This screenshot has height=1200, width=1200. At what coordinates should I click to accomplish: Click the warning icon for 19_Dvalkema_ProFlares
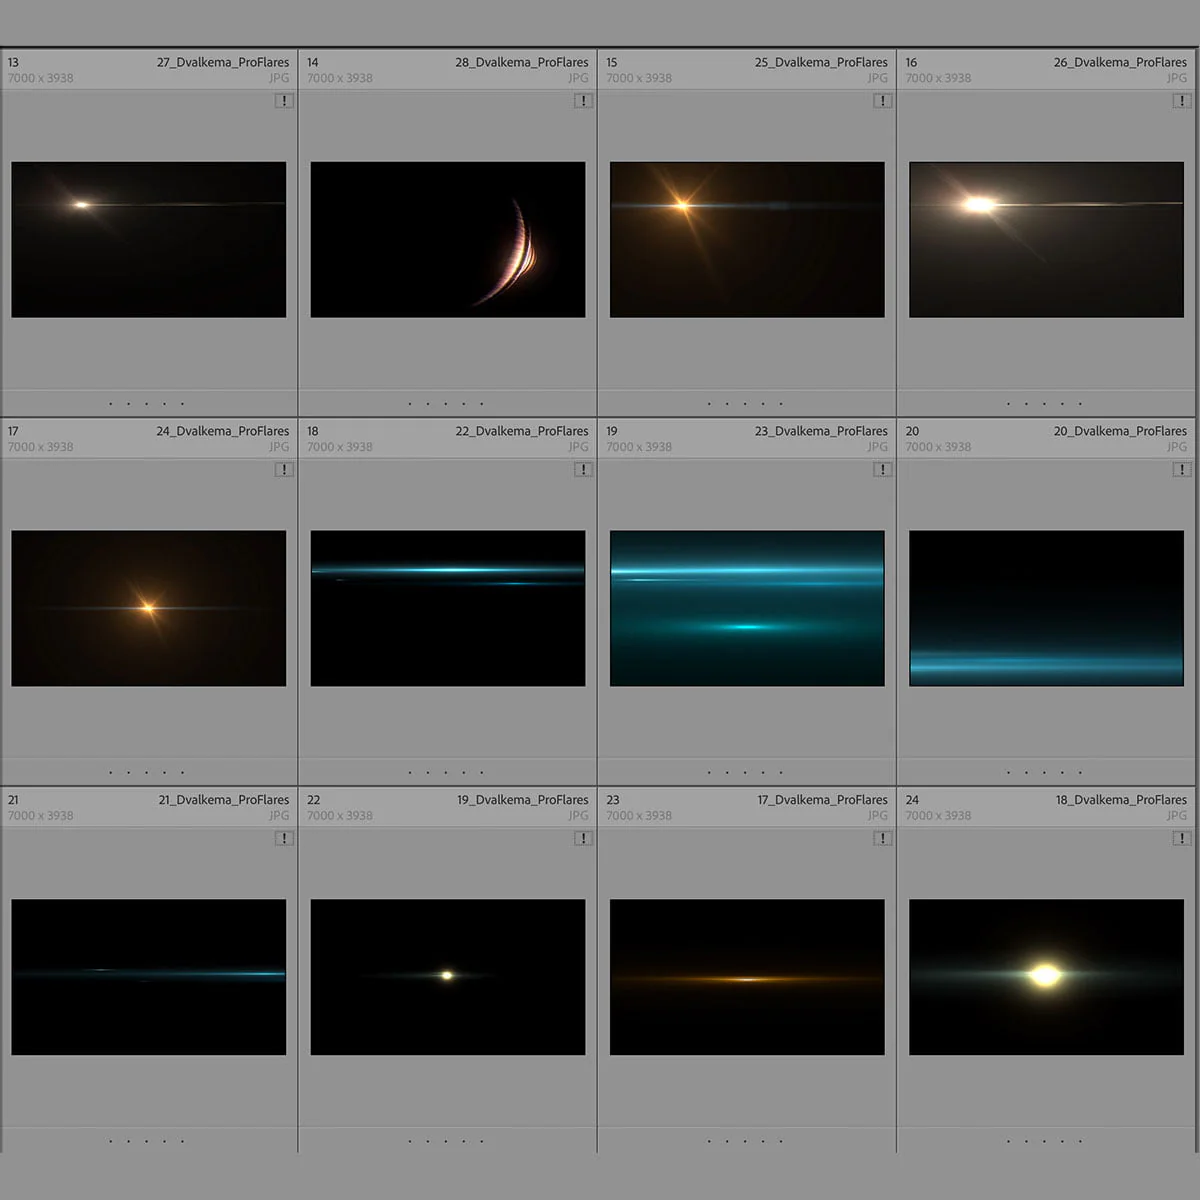[x=583, y=839]
